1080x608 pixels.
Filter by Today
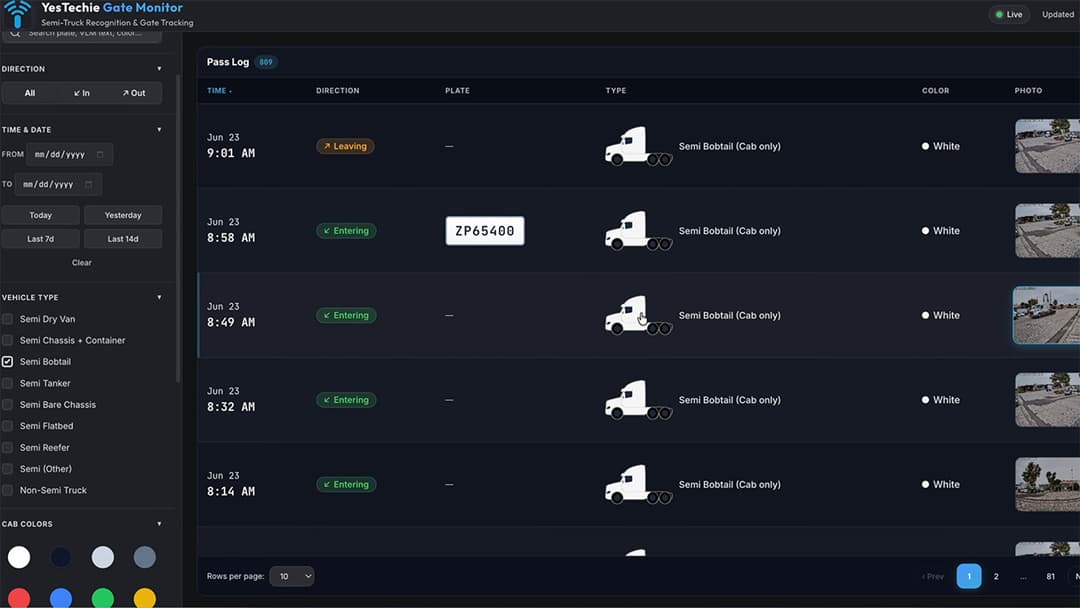(41, 216)
